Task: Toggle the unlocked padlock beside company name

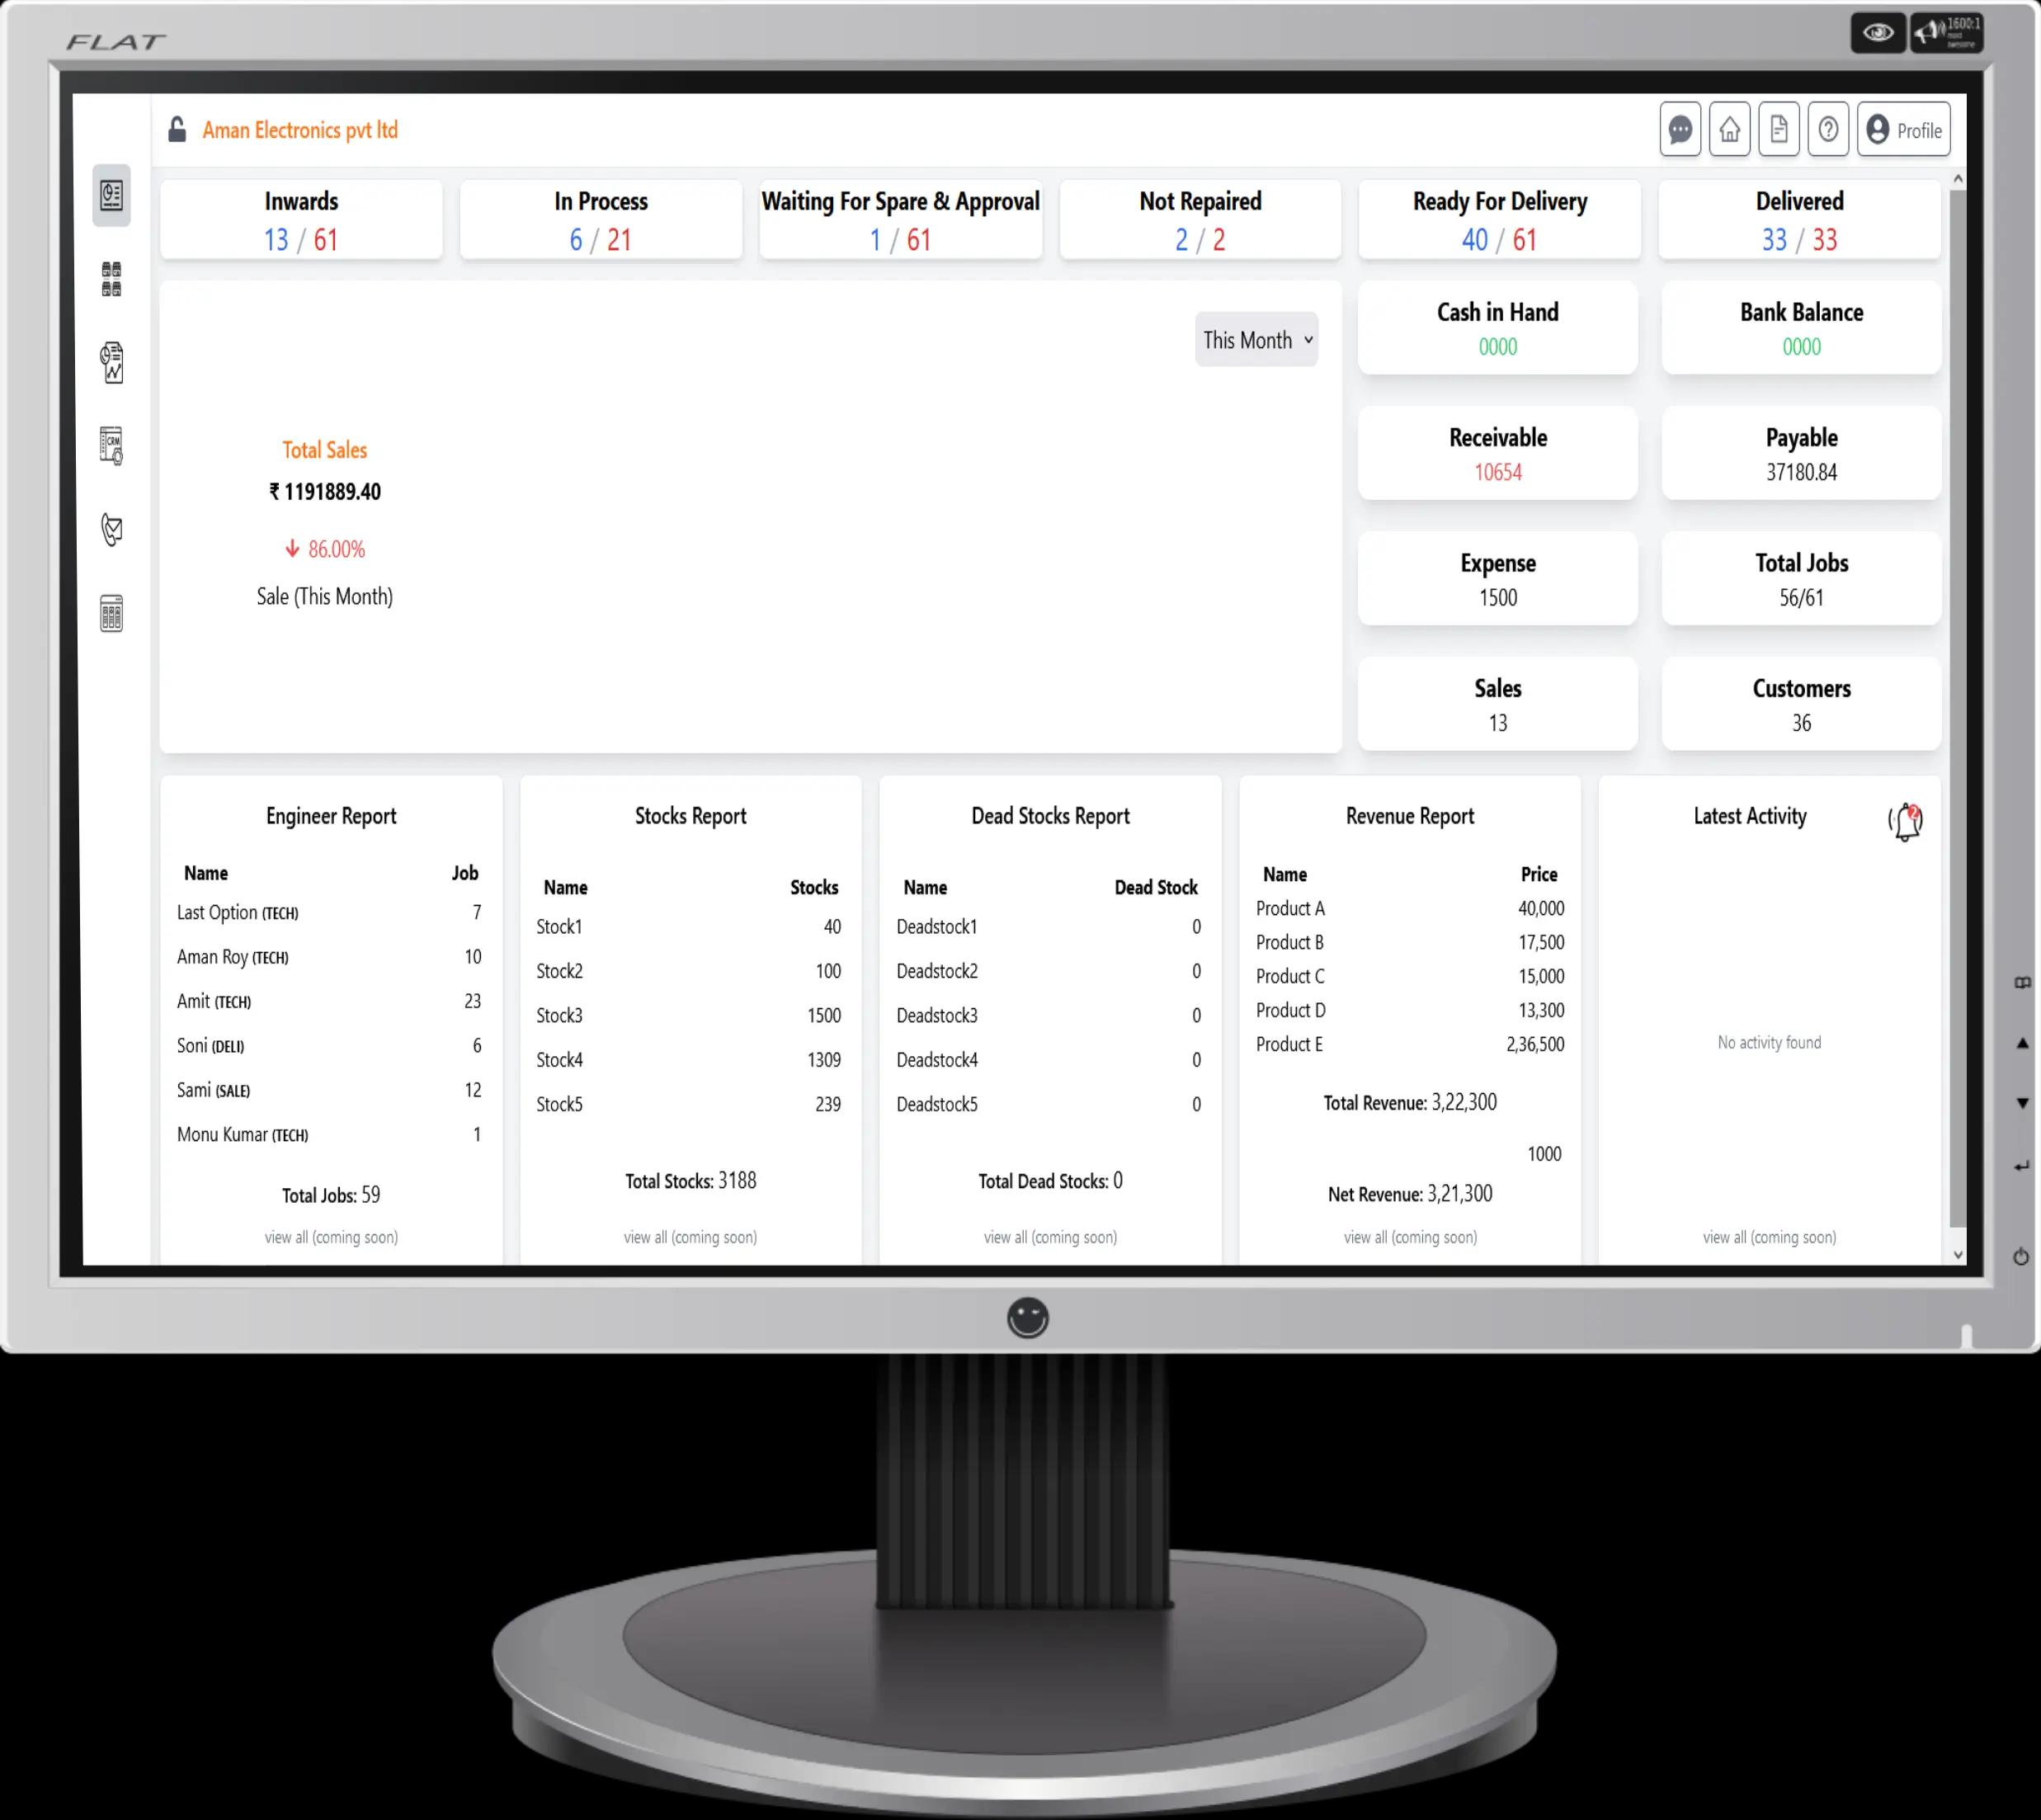Action: 177,130
